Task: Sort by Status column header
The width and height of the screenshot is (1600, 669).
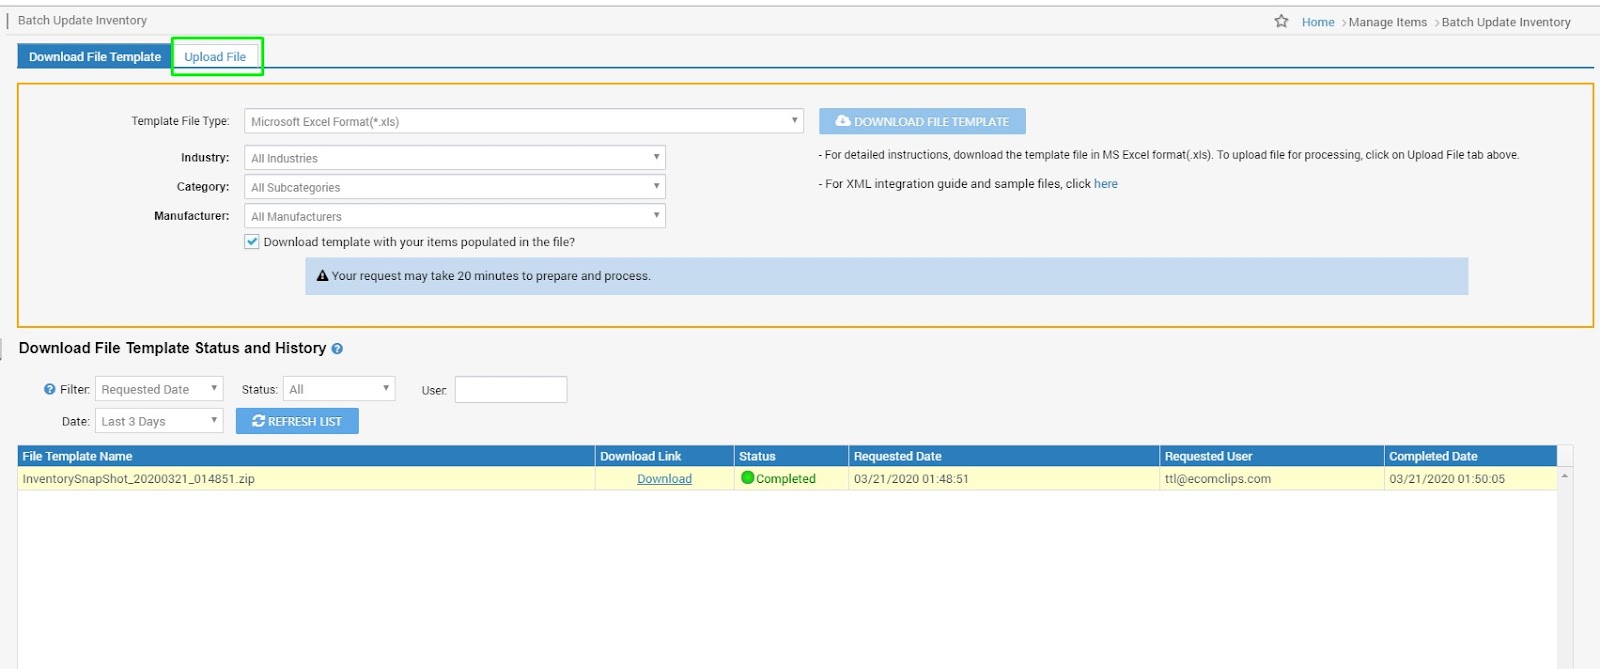Action: tap(792, 456)
